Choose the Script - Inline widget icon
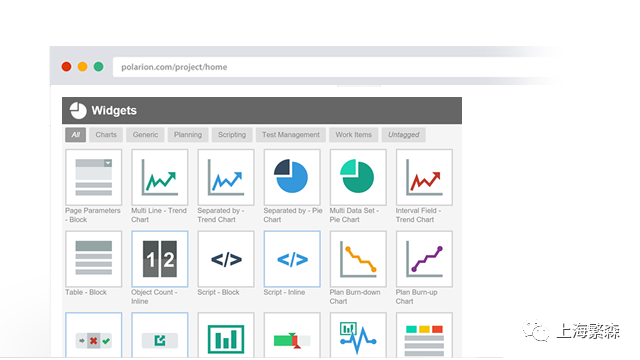 point(292,259)
